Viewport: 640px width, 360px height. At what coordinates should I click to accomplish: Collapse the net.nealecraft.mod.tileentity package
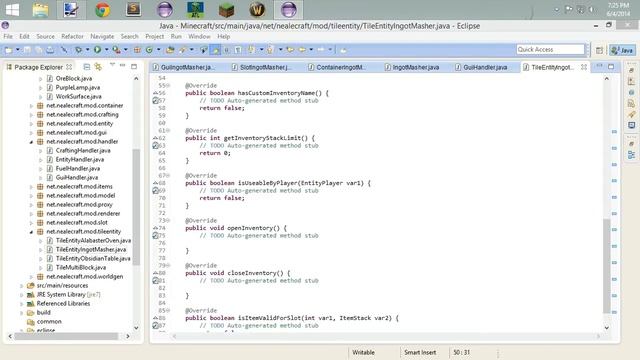tap(31, 231)
